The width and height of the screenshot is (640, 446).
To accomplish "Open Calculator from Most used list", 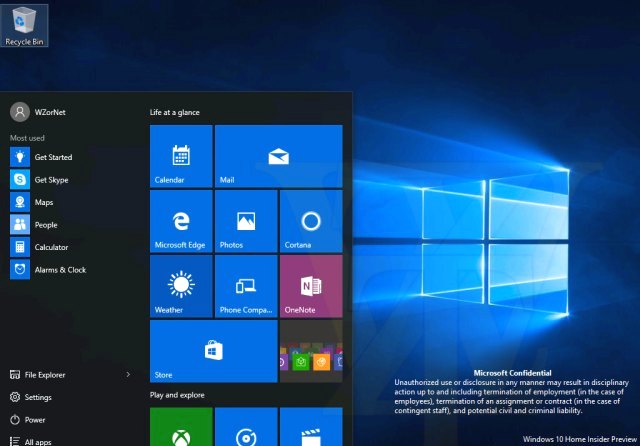I will (50, 247).
